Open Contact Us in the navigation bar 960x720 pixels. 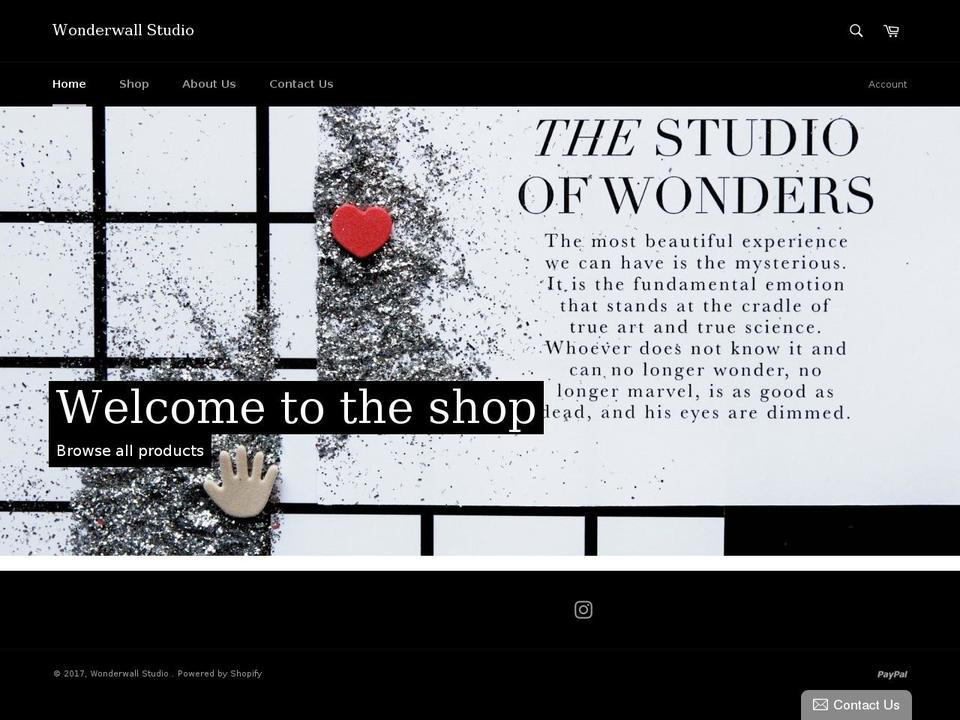click(x=301, y=83)
